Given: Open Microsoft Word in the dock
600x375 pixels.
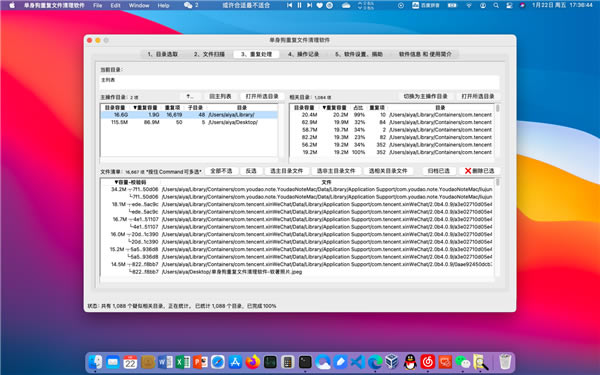Looking at the screenshot, I should 165,362.
